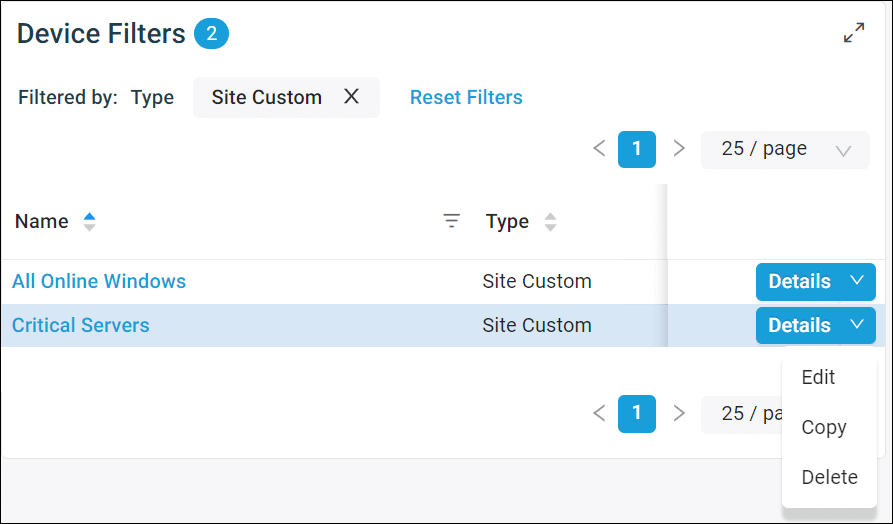The width and height of the screenshot is (893, 524).
Task: Open the All Online Windows filter link
Action: pyautogui.click(x=99, y=281)
